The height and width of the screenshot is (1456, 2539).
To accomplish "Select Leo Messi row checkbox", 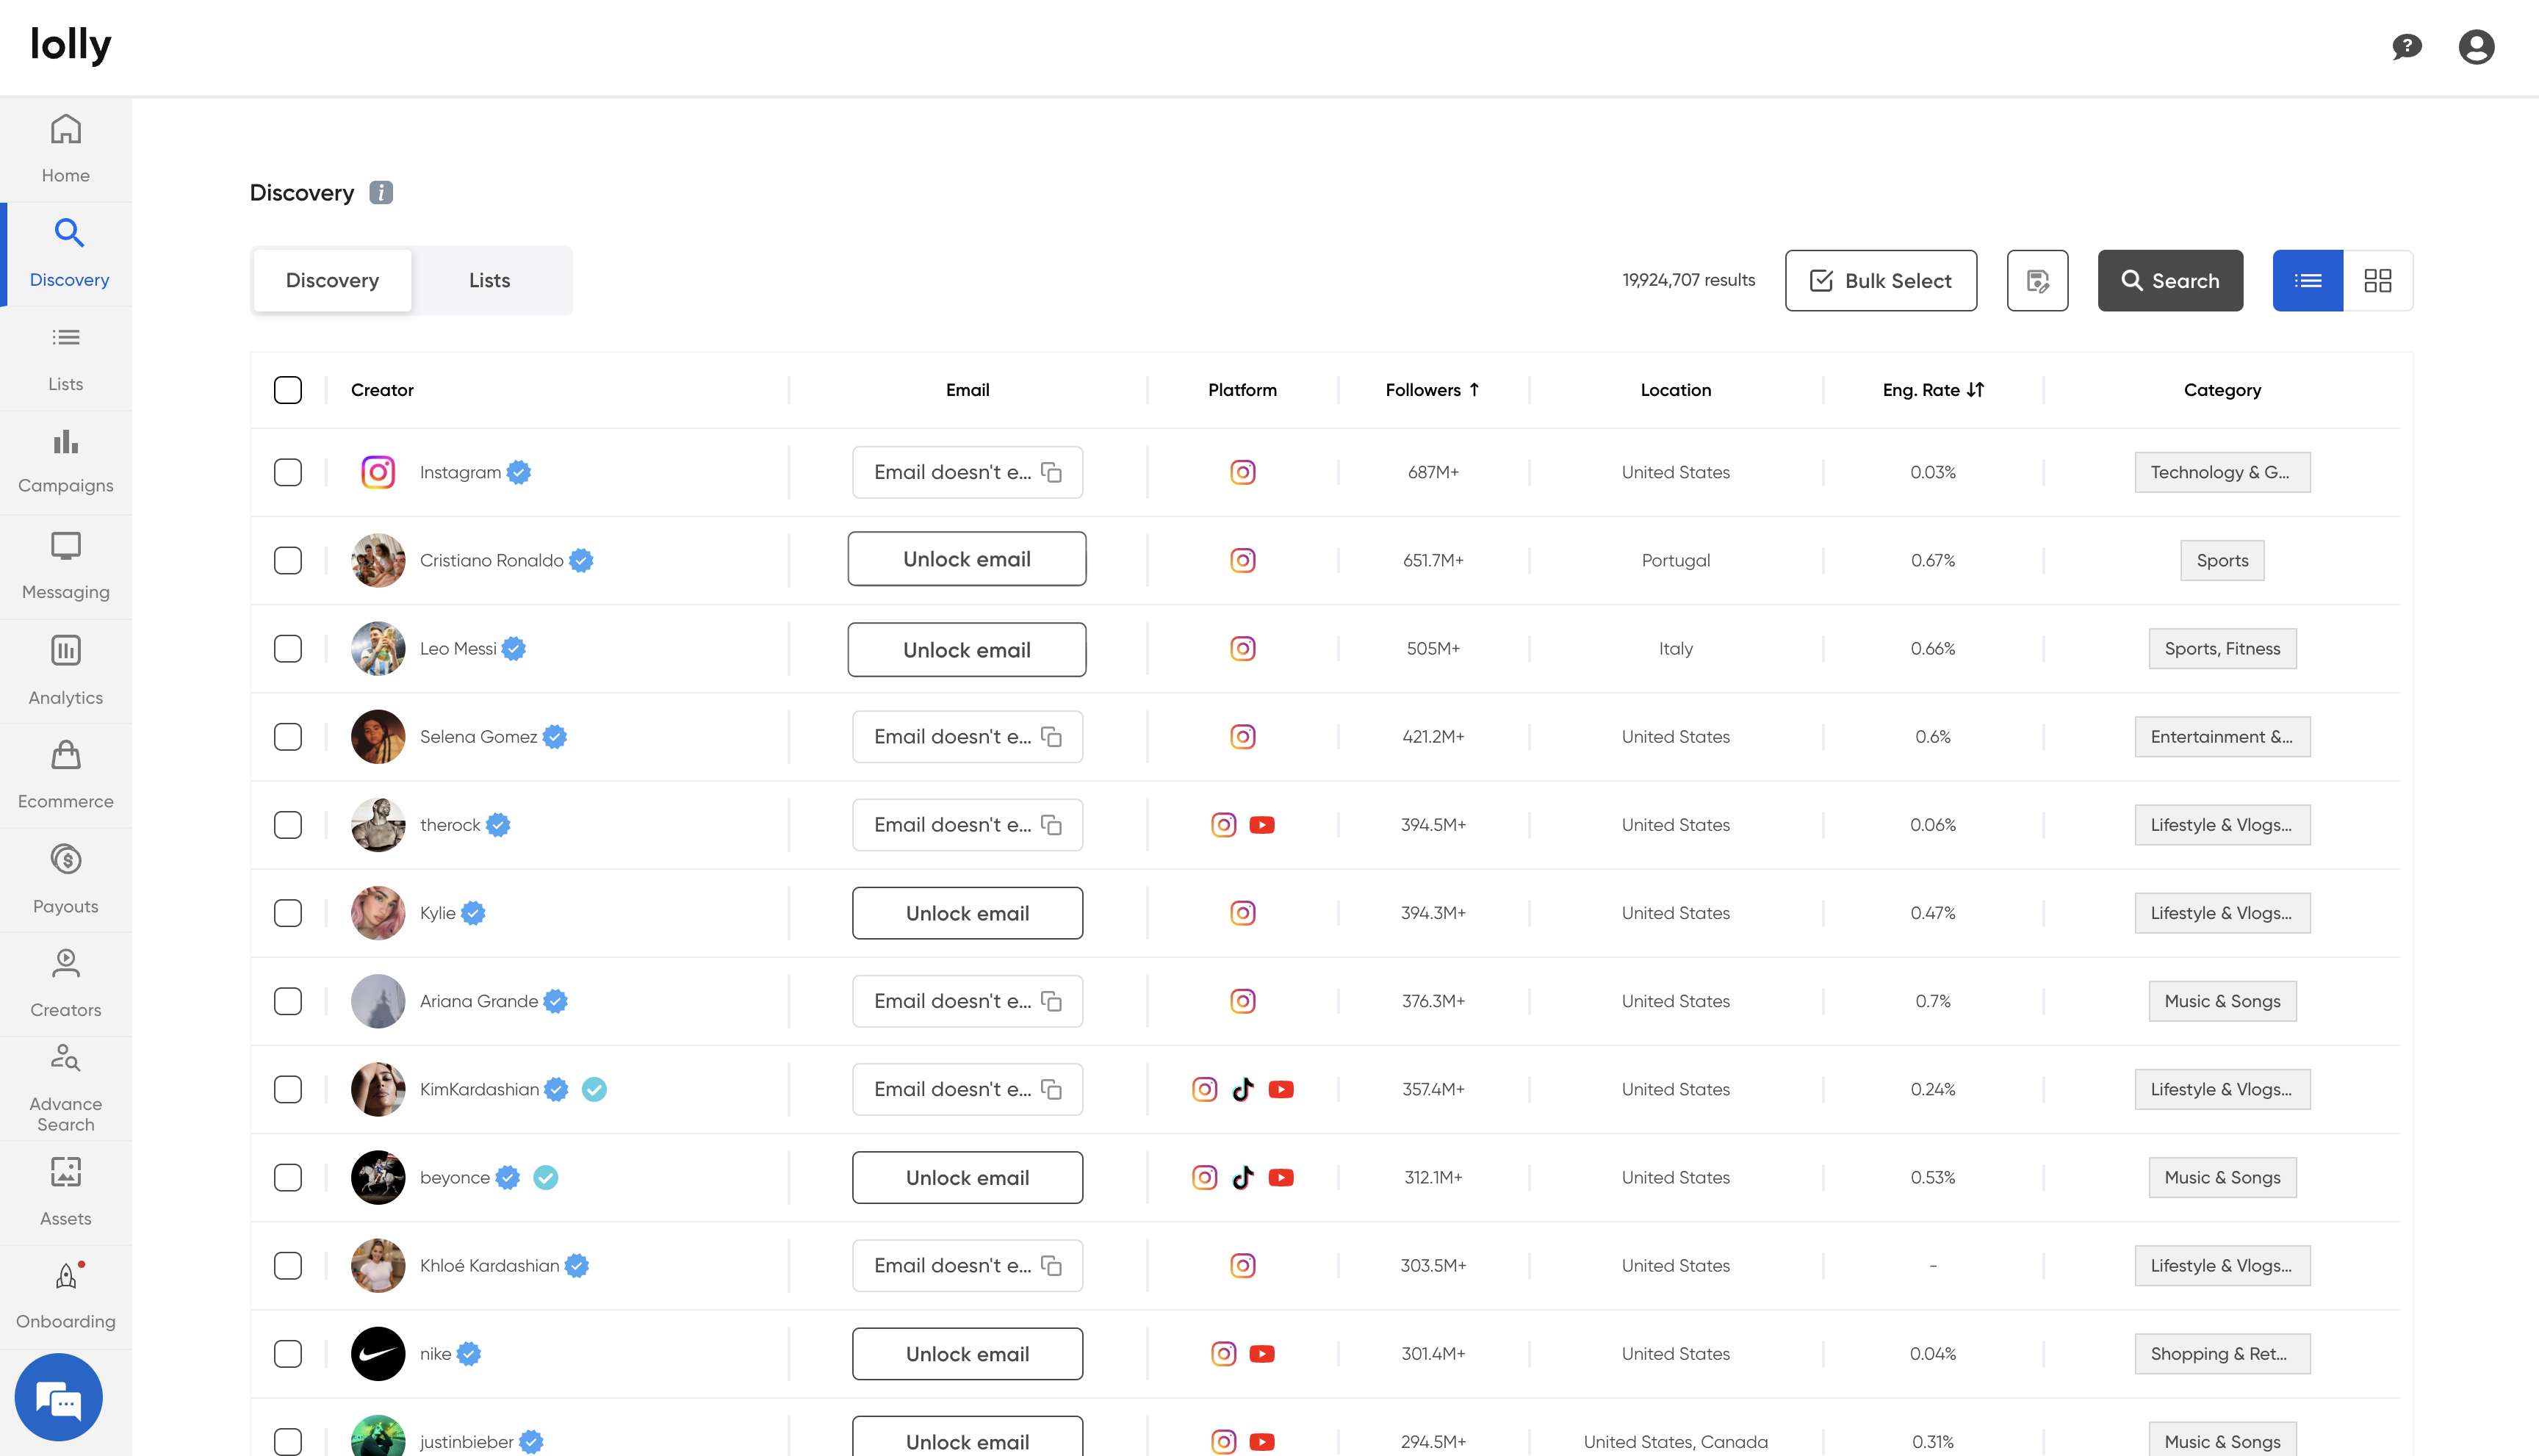I will [x=288, y=648].
